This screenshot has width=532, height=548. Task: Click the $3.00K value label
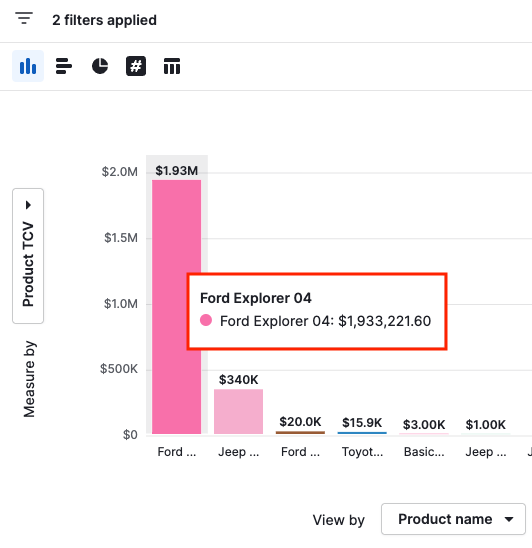pos(424,425)
